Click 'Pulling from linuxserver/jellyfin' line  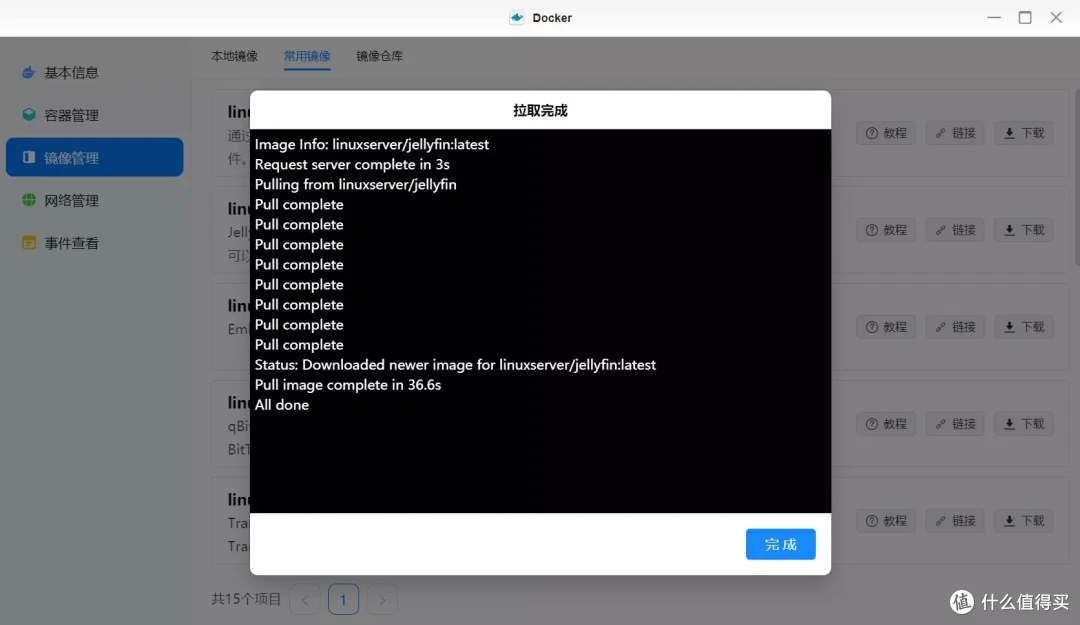(355, 184)
